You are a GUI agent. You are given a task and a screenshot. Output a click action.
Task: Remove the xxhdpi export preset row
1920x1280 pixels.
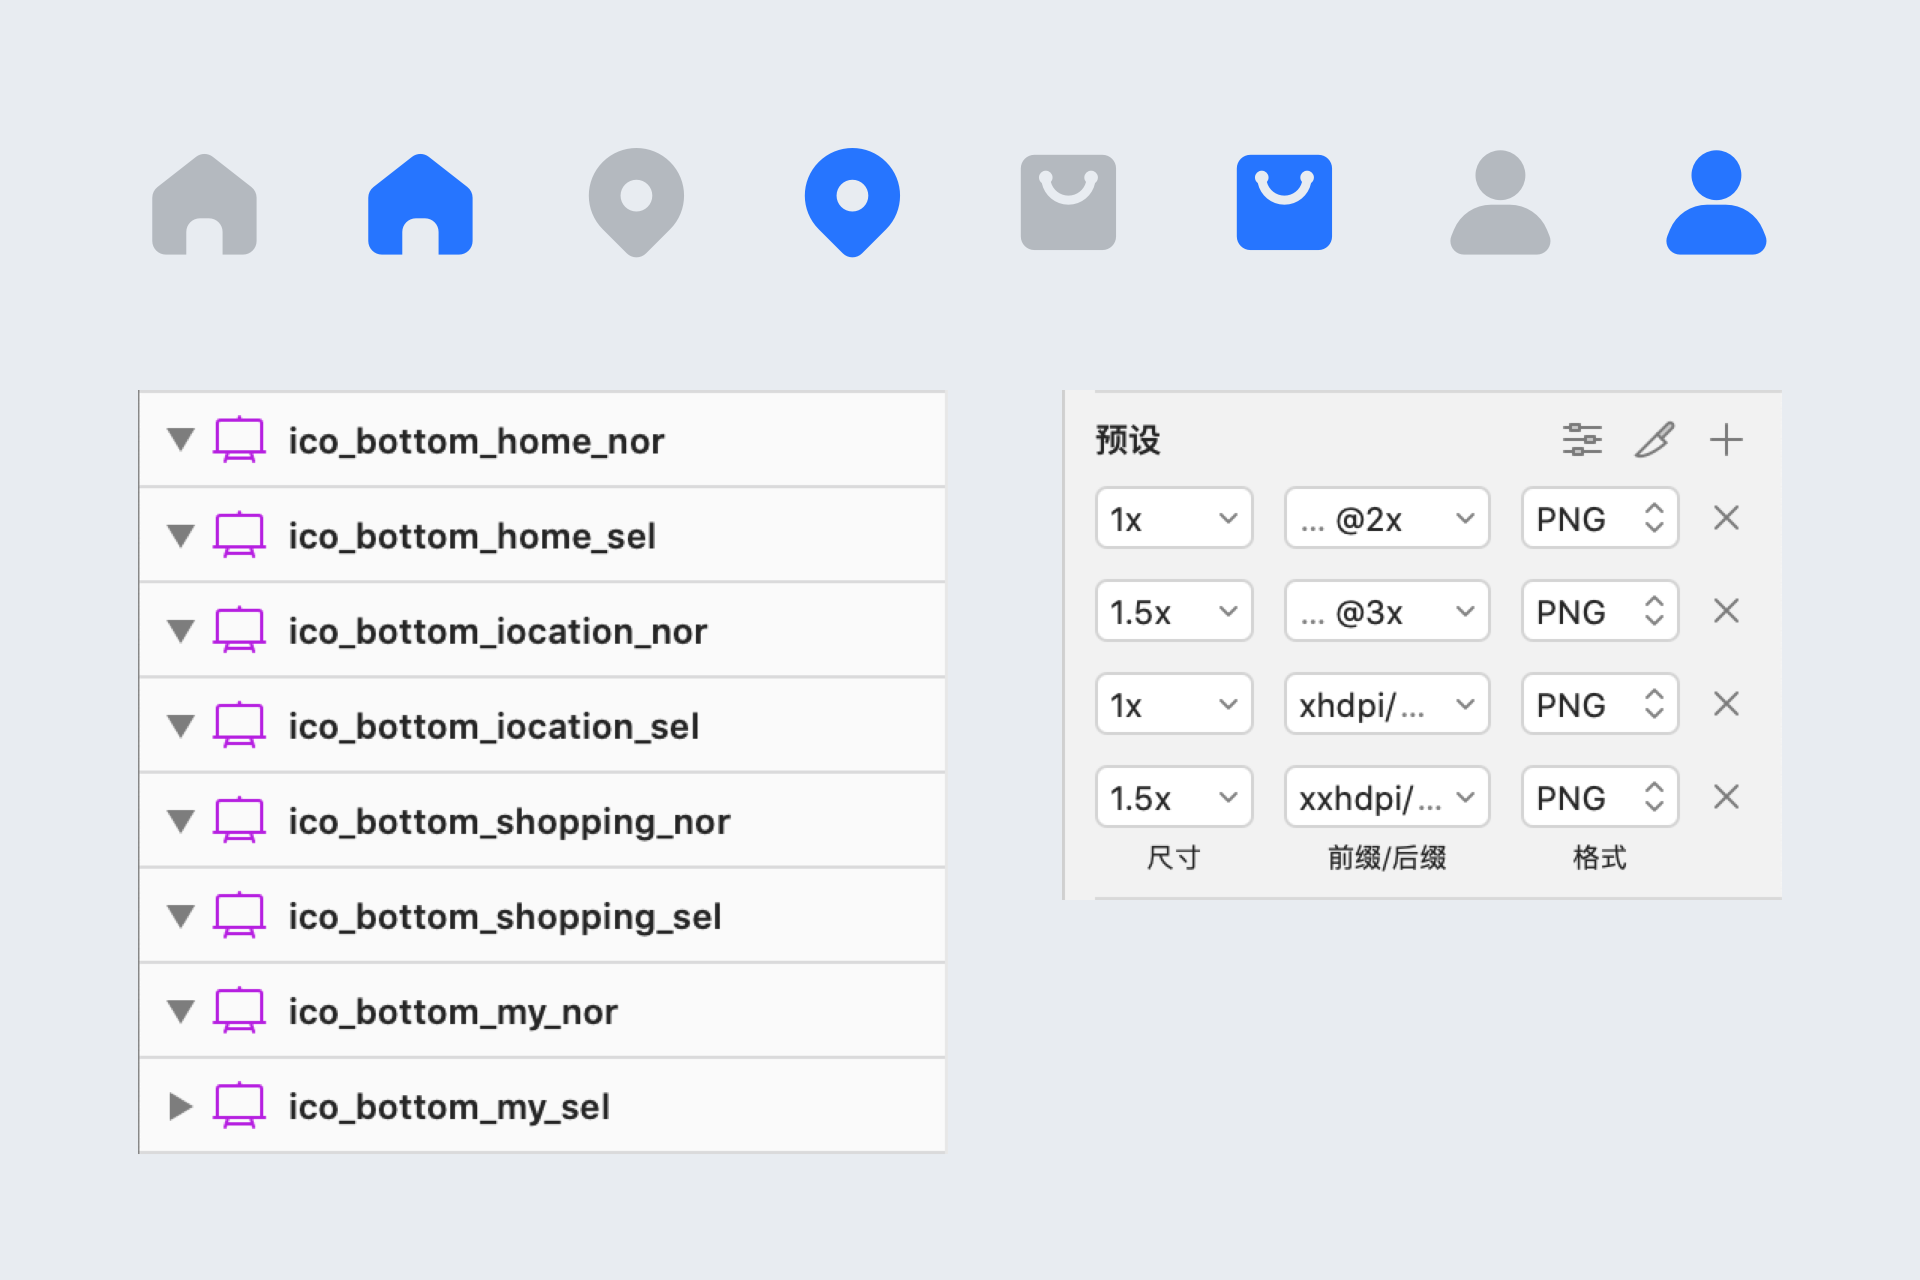click(x=1726, y=797)
